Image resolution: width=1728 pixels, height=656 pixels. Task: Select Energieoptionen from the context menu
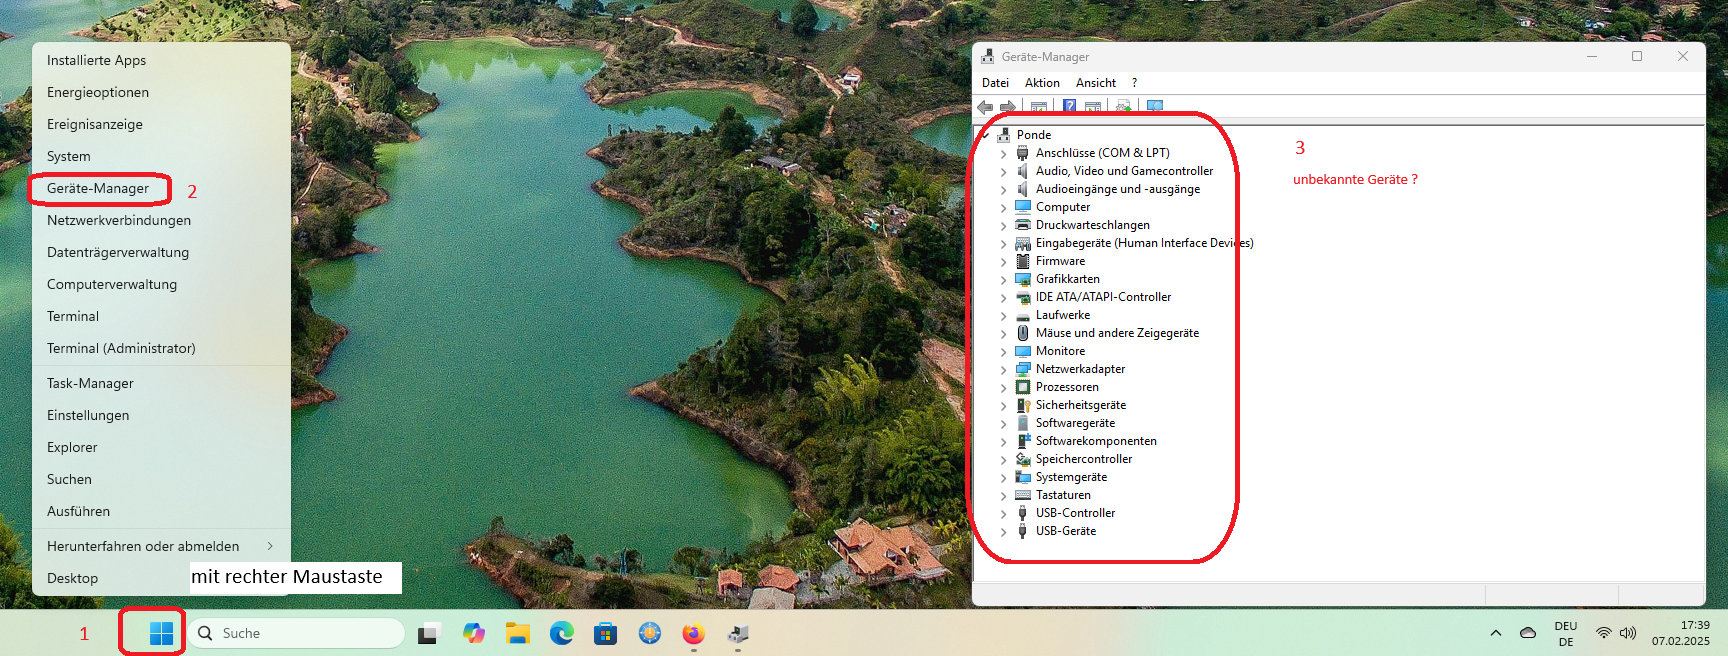pos(161,92)
